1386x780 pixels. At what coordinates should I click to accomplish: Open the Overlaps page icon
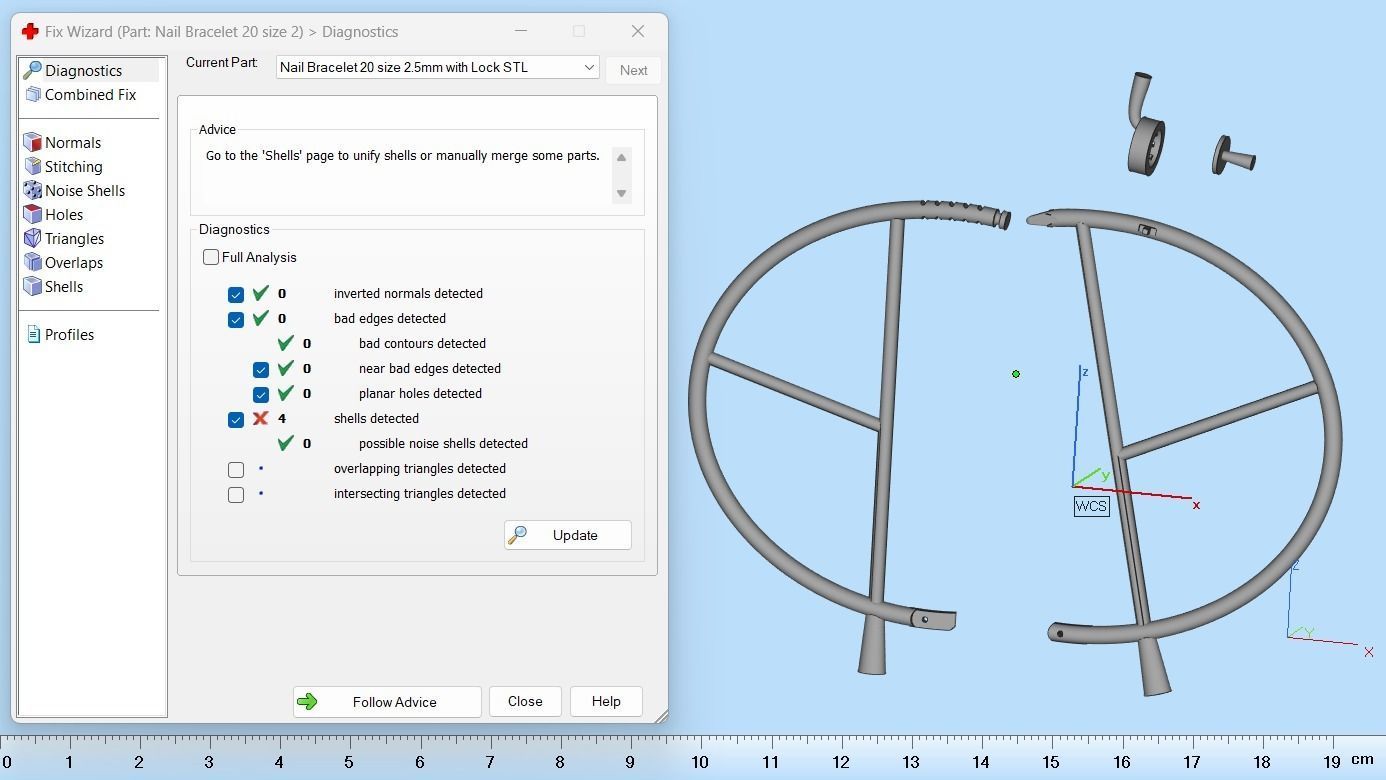coord(32,262)
